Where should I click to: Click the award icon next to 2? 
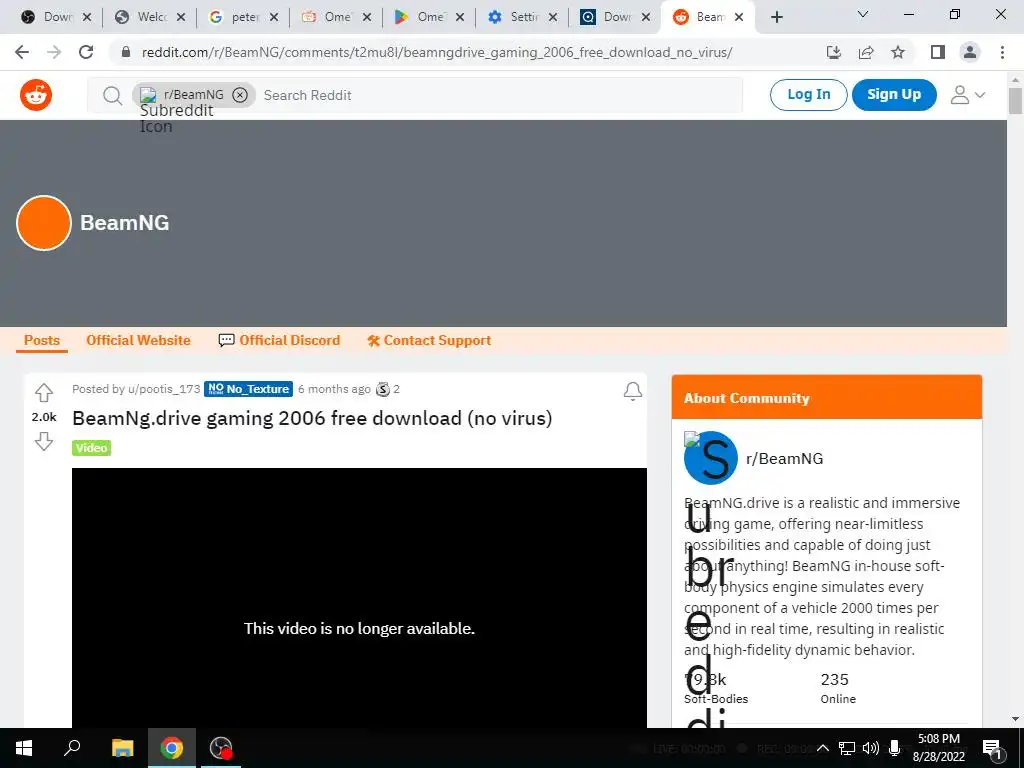click(x=383, y=389)
